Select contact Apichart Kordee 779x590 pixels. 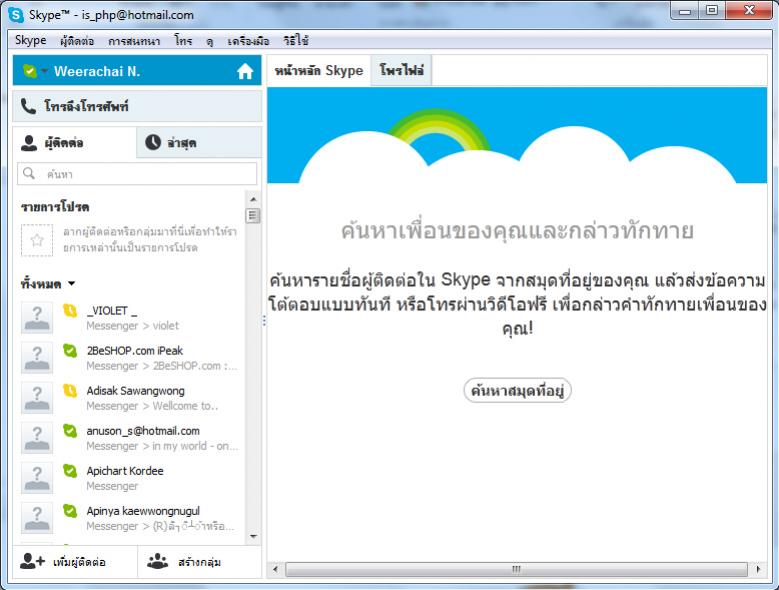131,478
